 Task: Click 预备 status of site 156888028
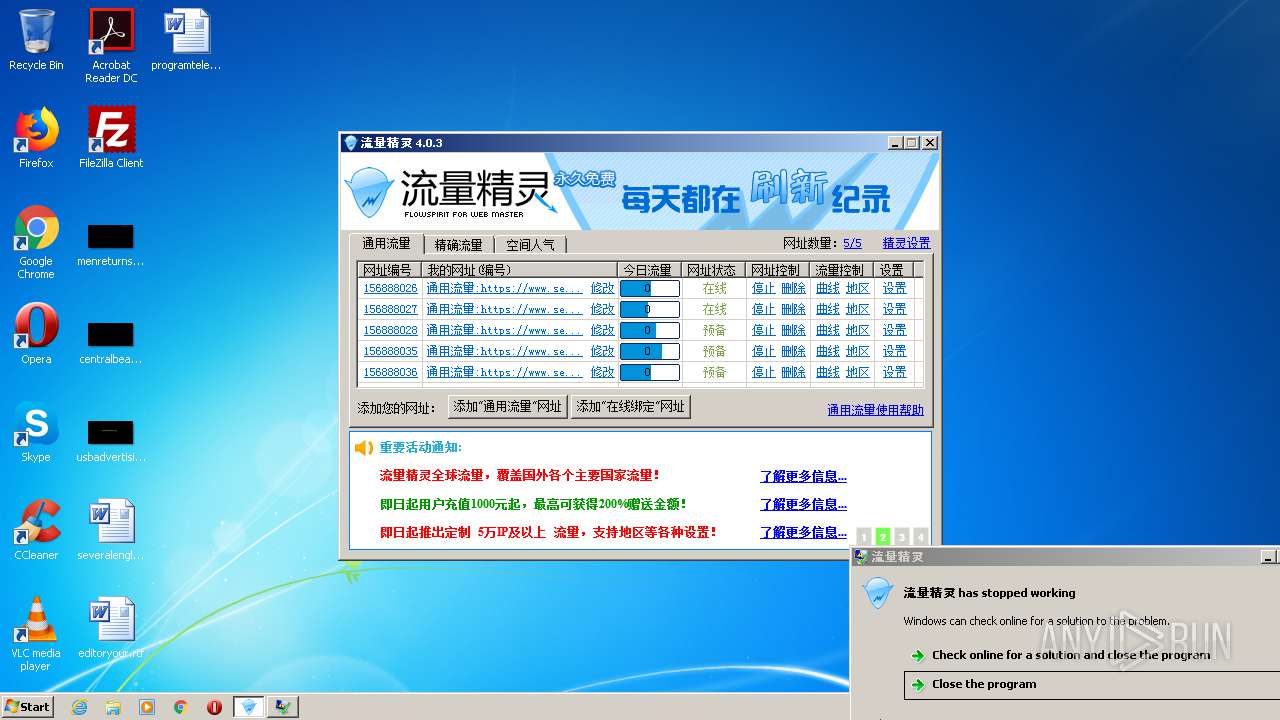click(x=714, y=330)
